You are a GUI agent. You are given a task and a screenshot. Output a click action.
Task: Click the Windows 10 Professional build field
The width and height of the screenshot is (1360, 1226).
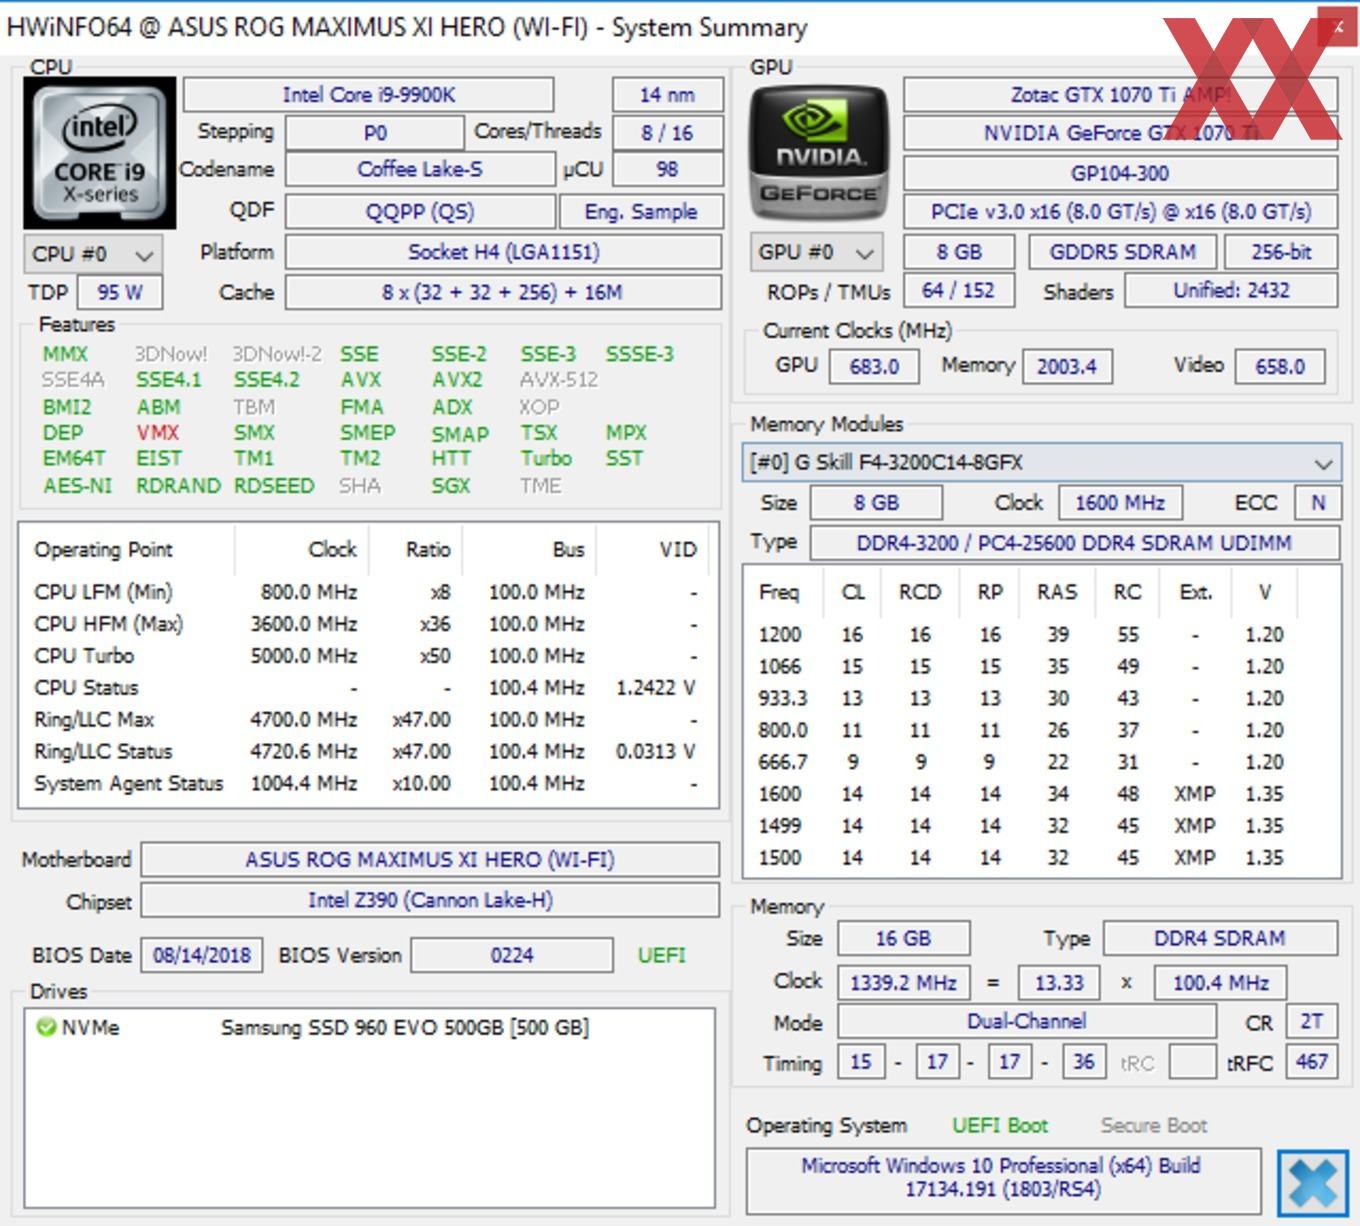(x=1003, y=1180)
